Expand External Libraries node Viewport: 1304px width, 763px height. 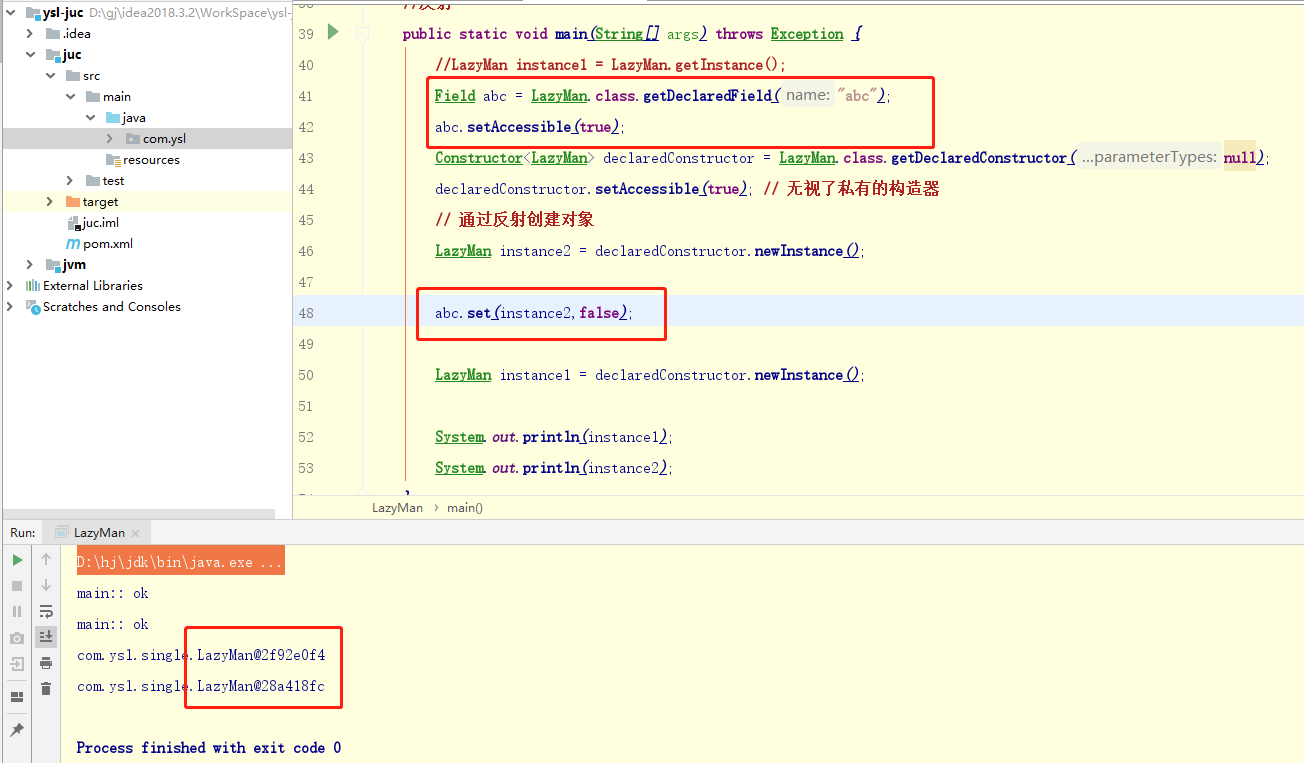point(10,286)
